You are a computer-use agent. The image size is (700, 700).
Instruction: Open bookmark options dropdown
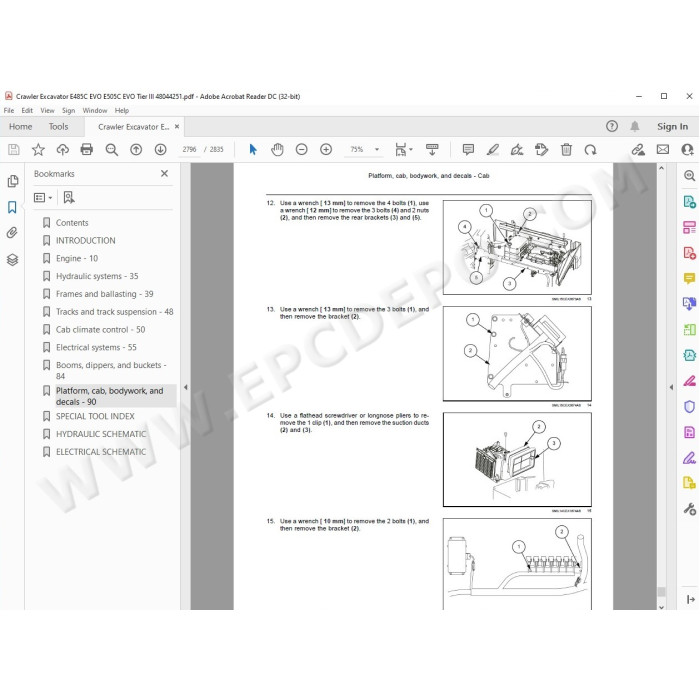pos(43,197)
